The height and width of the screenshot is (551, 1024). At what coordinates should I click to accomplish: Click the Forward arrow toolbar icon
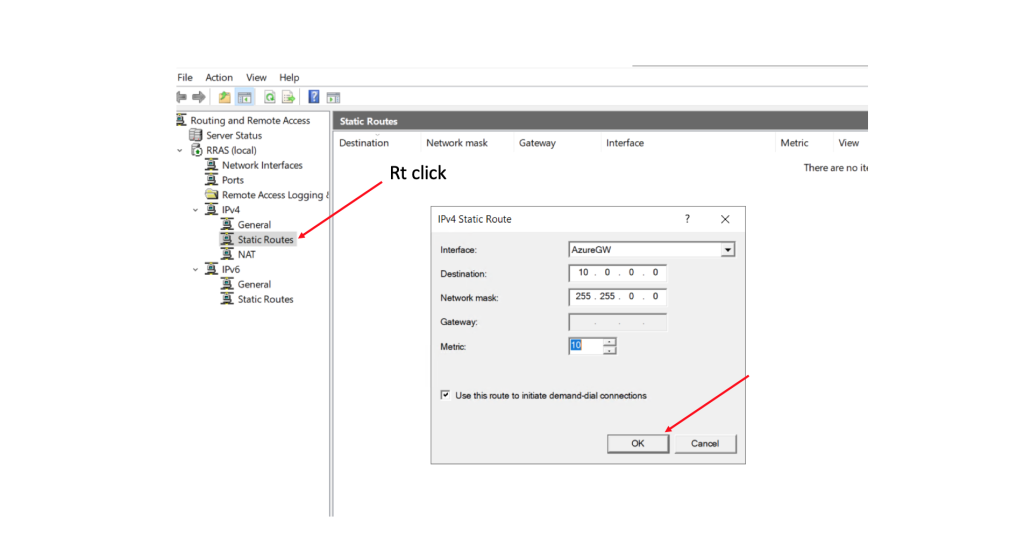[199, 97]
